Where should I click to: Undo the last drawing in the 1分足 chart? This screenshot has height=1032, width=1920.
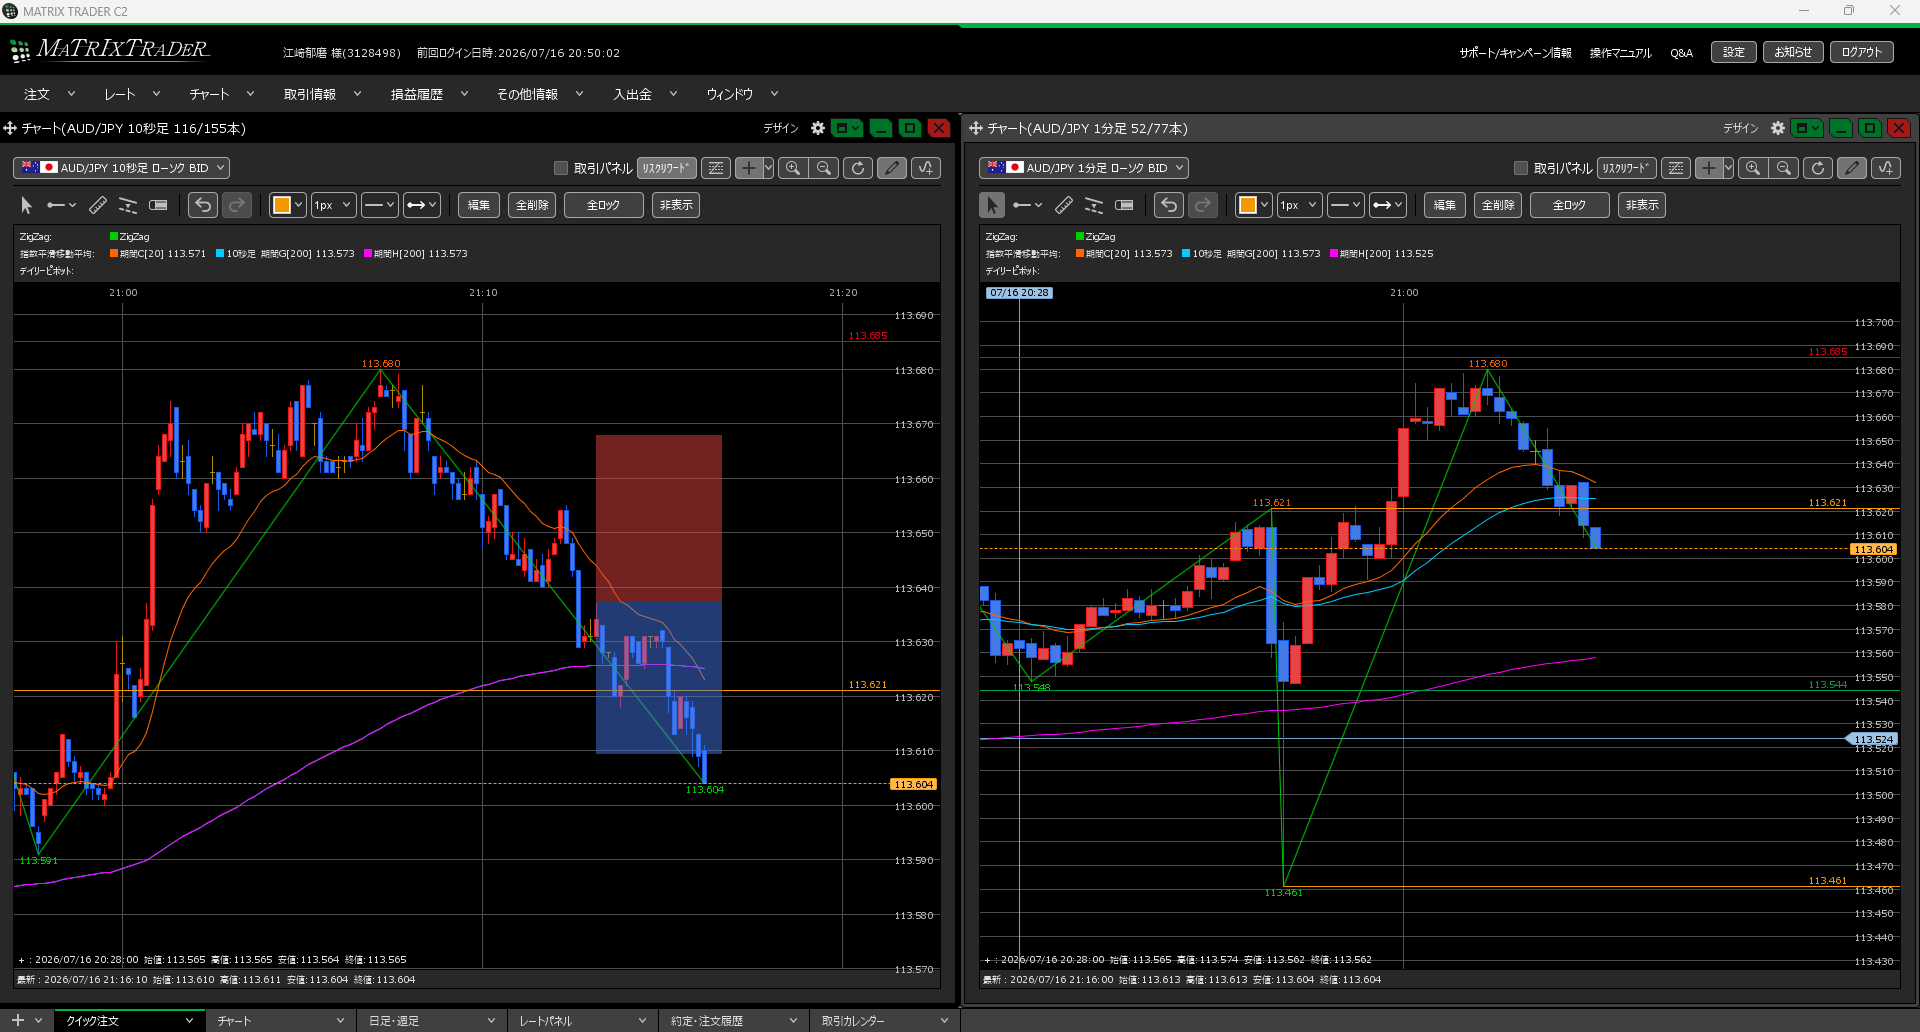1169,205
